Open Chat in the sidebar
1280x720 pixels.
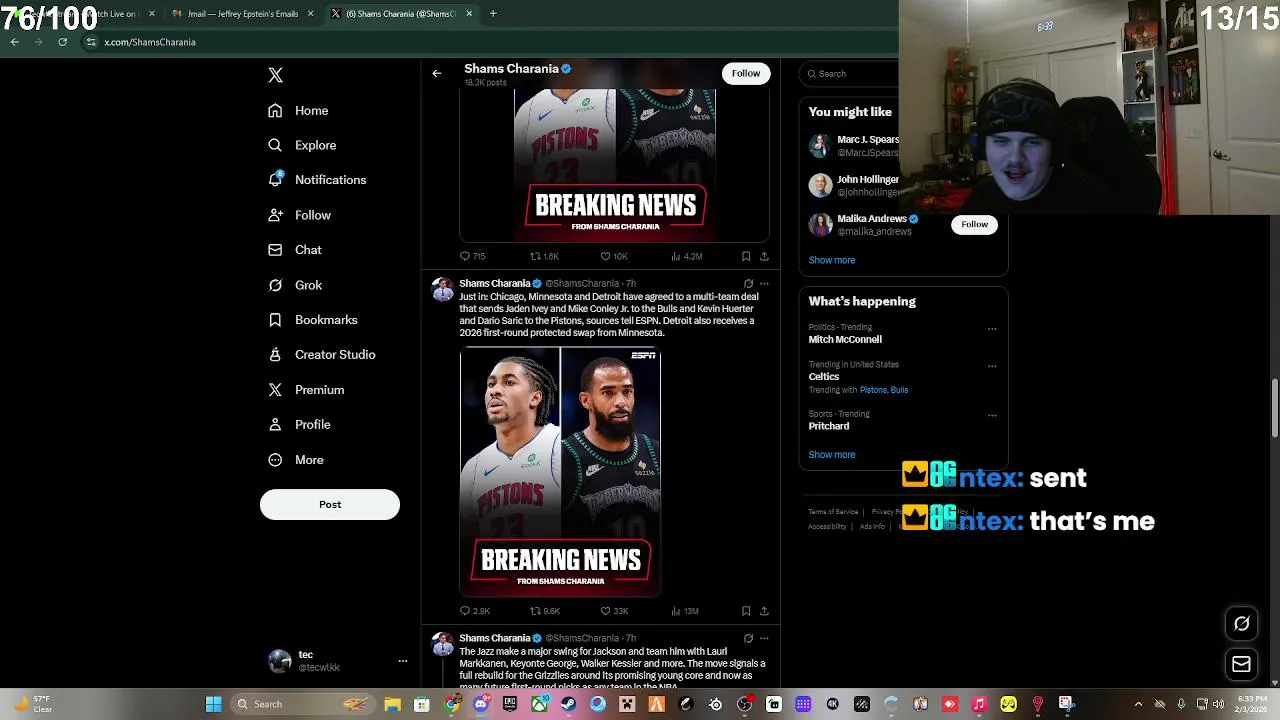(295, 250)
